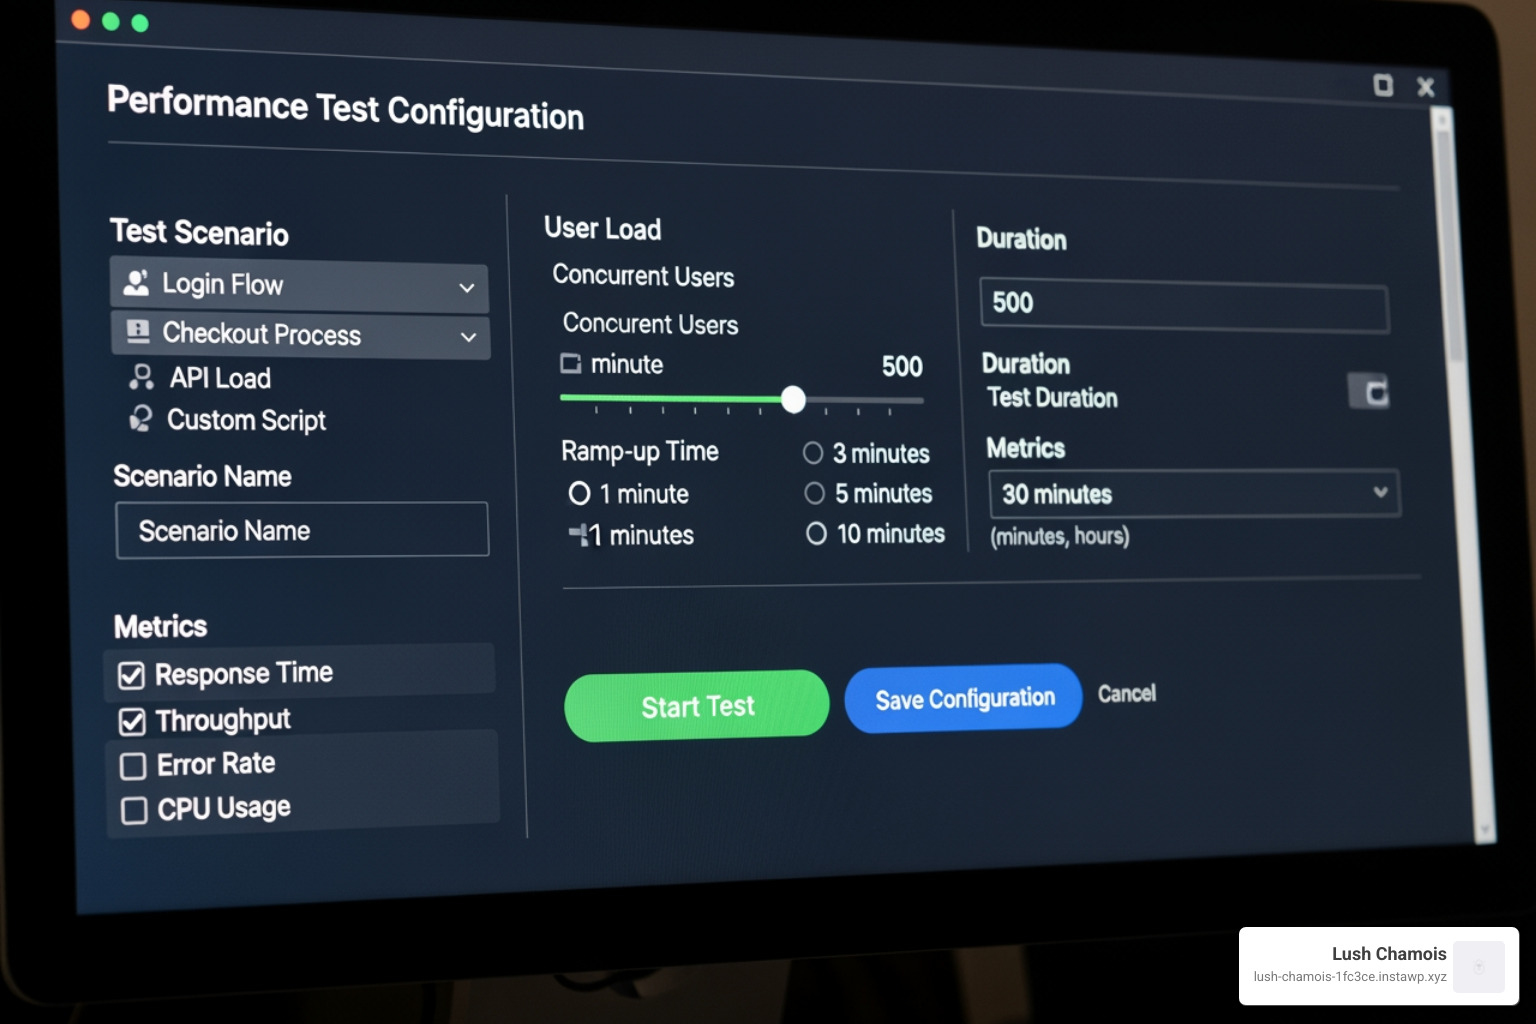1536x1024 pixels.
Task: Select 10 minutes ramp-up time
Action: point(816,534)
